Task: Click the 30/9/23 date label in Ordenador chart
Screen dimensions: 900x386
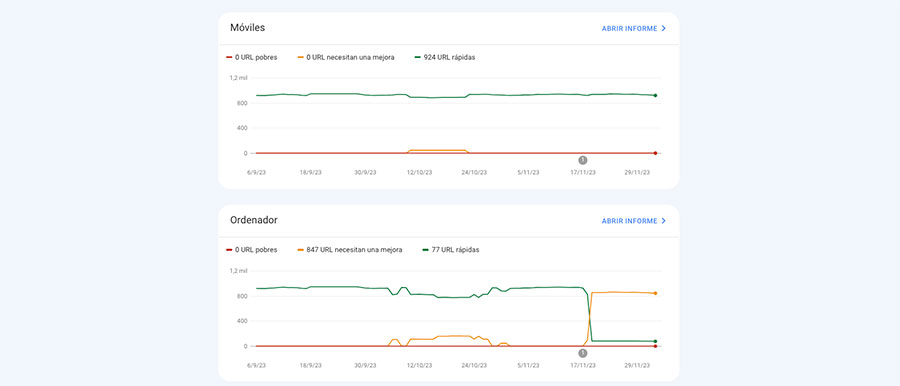Action: (x=366, y=365)
